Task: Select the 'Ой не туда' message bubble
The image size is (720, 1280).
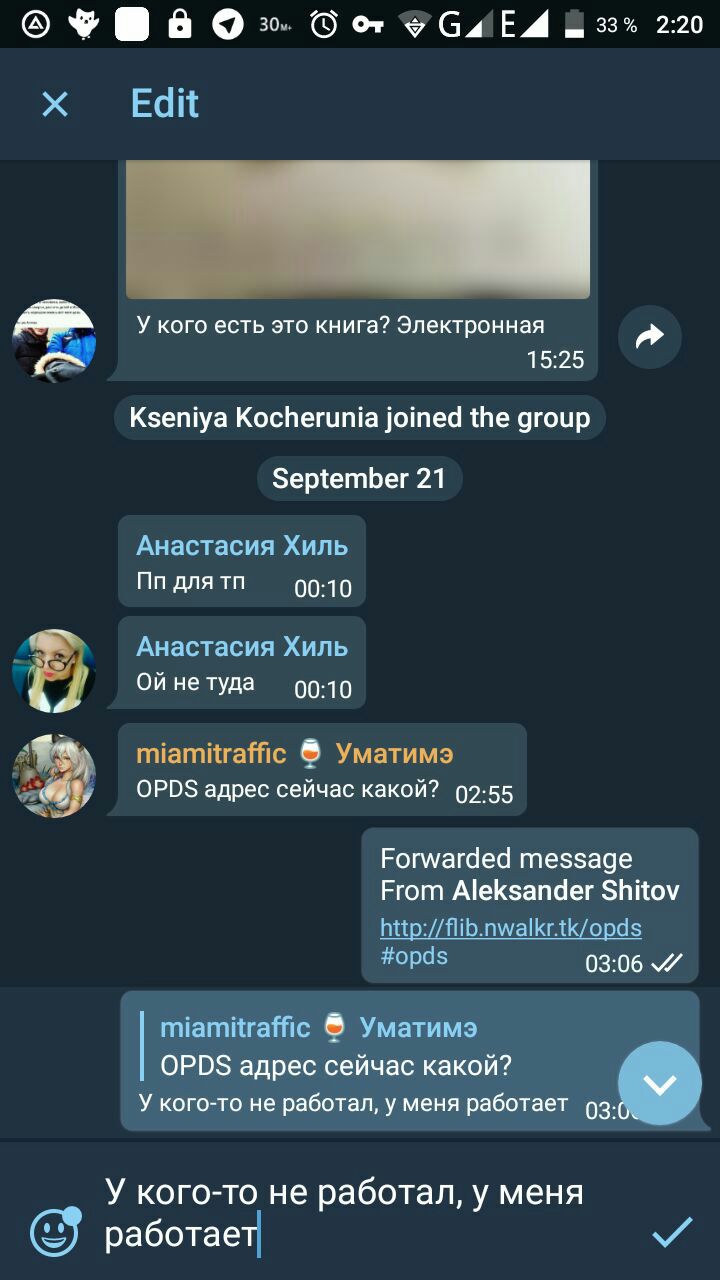Action: tap(242, 663)
